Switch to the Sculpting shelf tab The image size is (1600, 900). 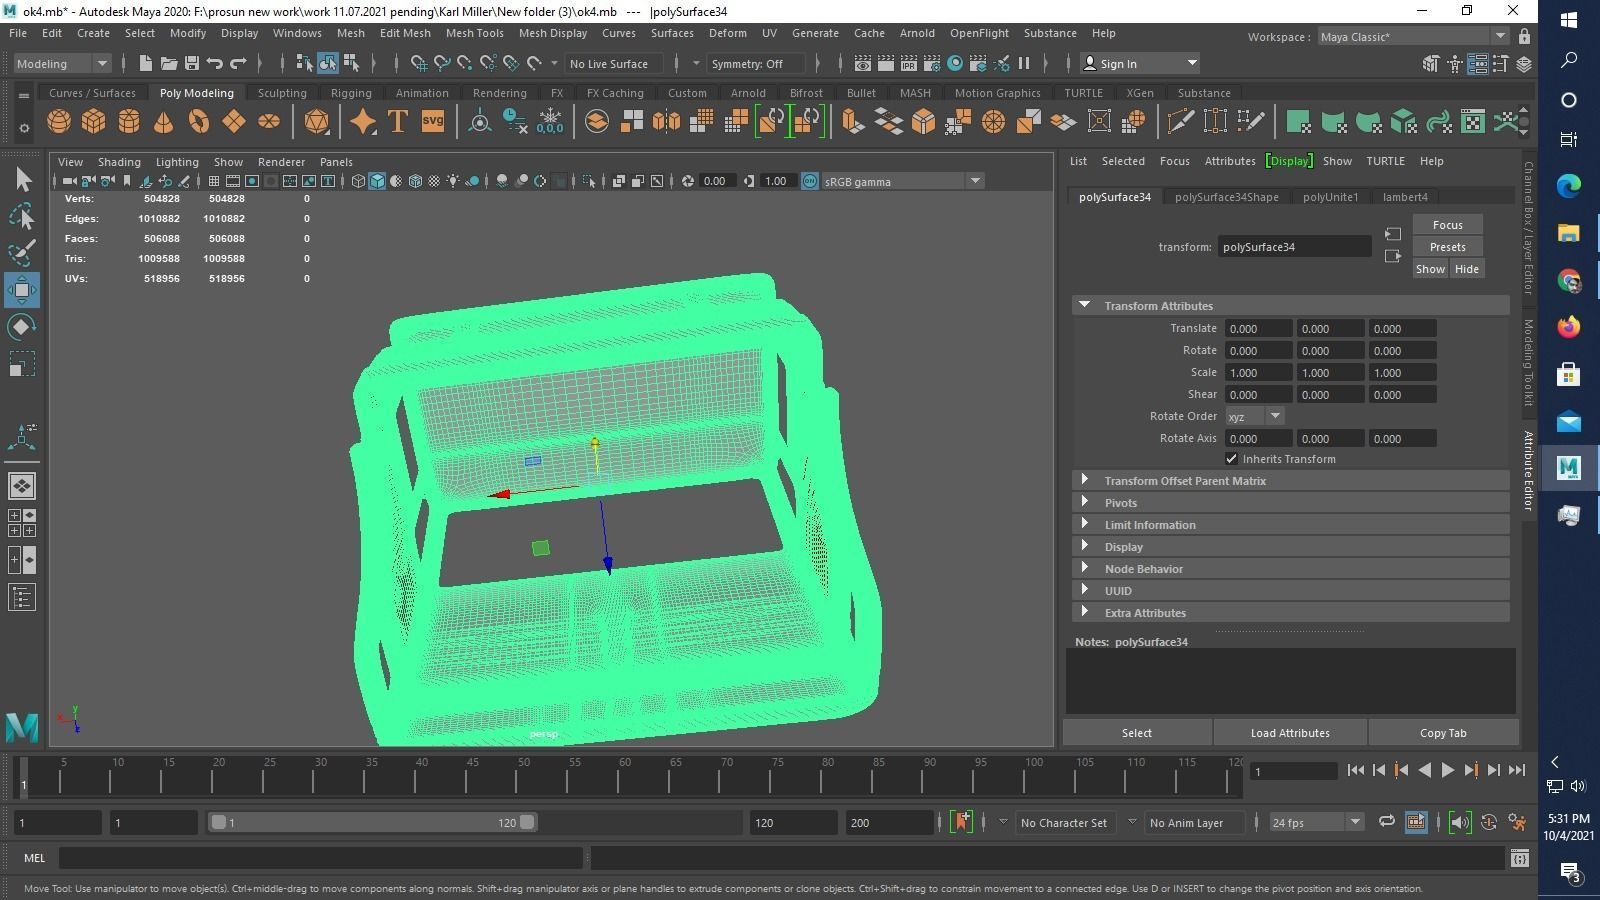282,93
